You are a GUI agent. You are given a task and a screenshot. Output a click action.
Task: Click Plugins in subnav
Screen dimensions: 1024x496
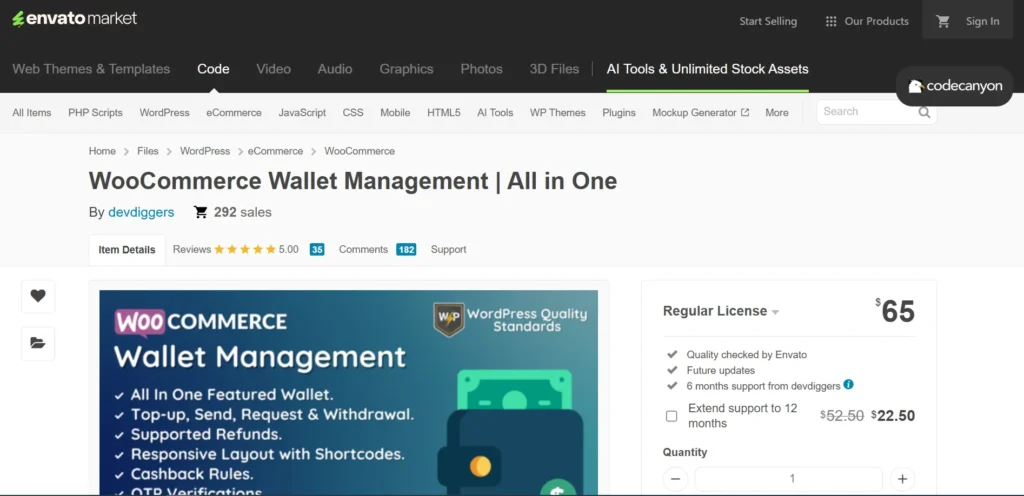tap(618, 112)
